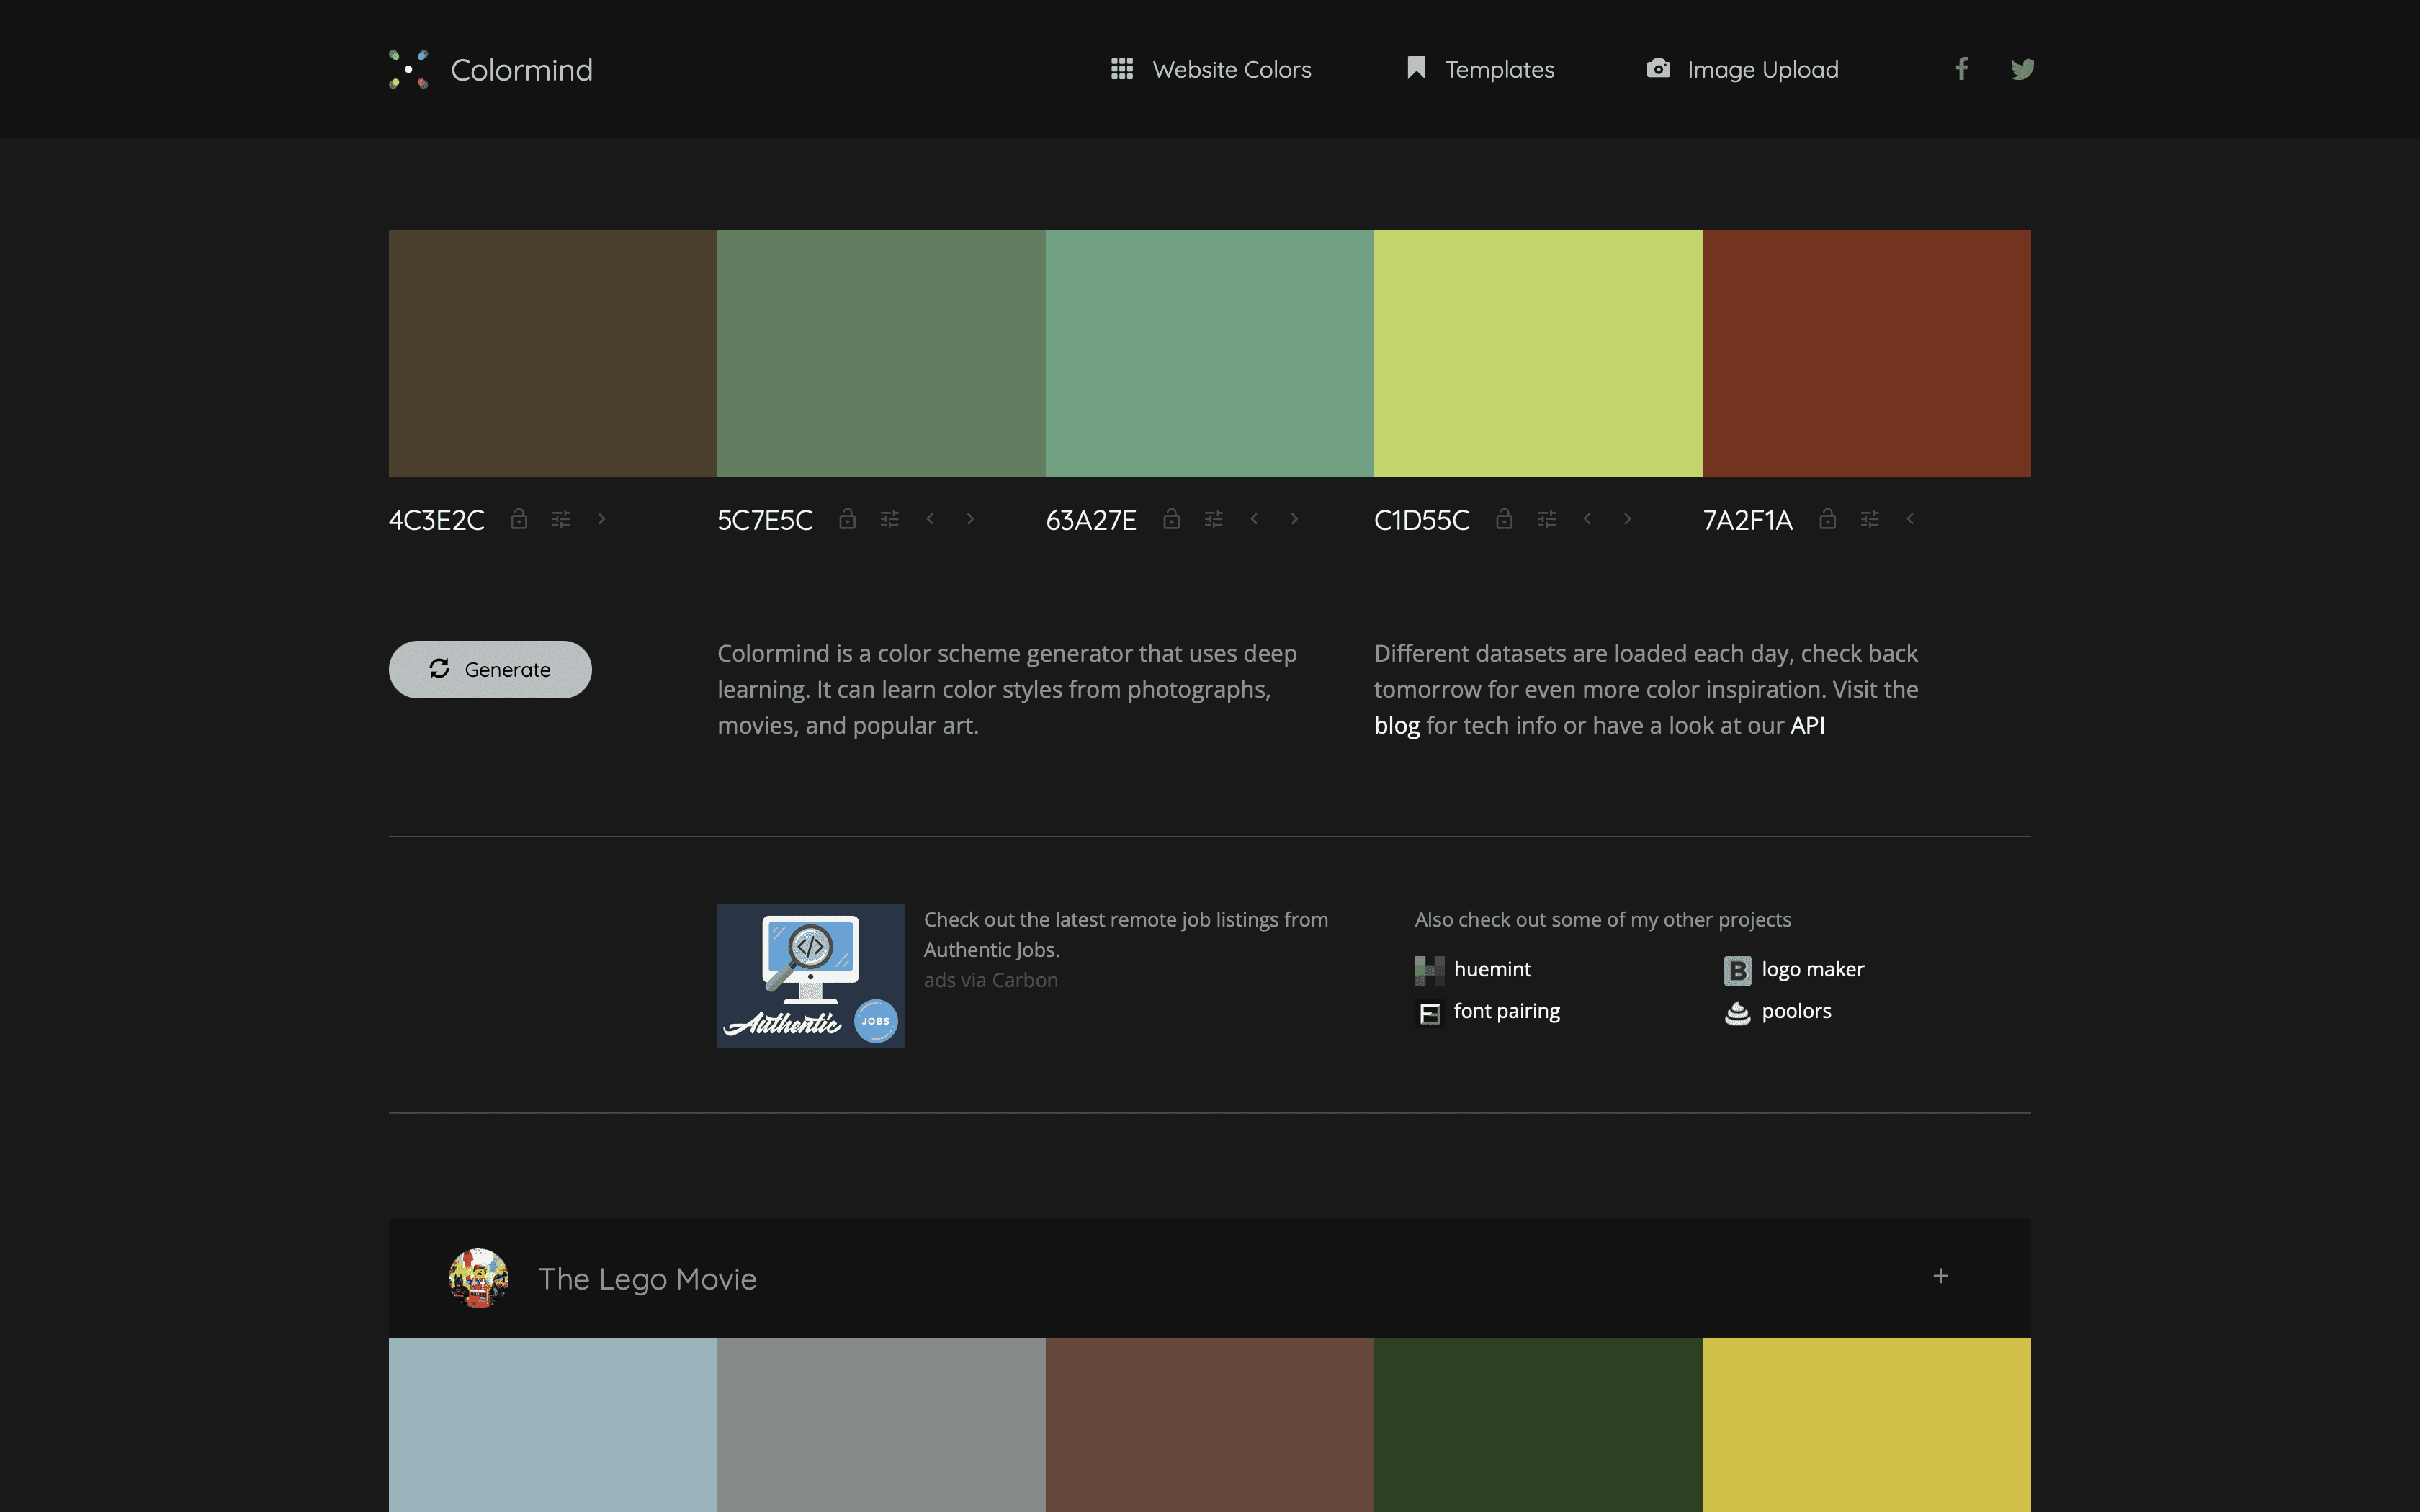Open the Authentic Jobs ad text
The height and width of the screenshot is (1512, 2420).
pos(1125,934)
